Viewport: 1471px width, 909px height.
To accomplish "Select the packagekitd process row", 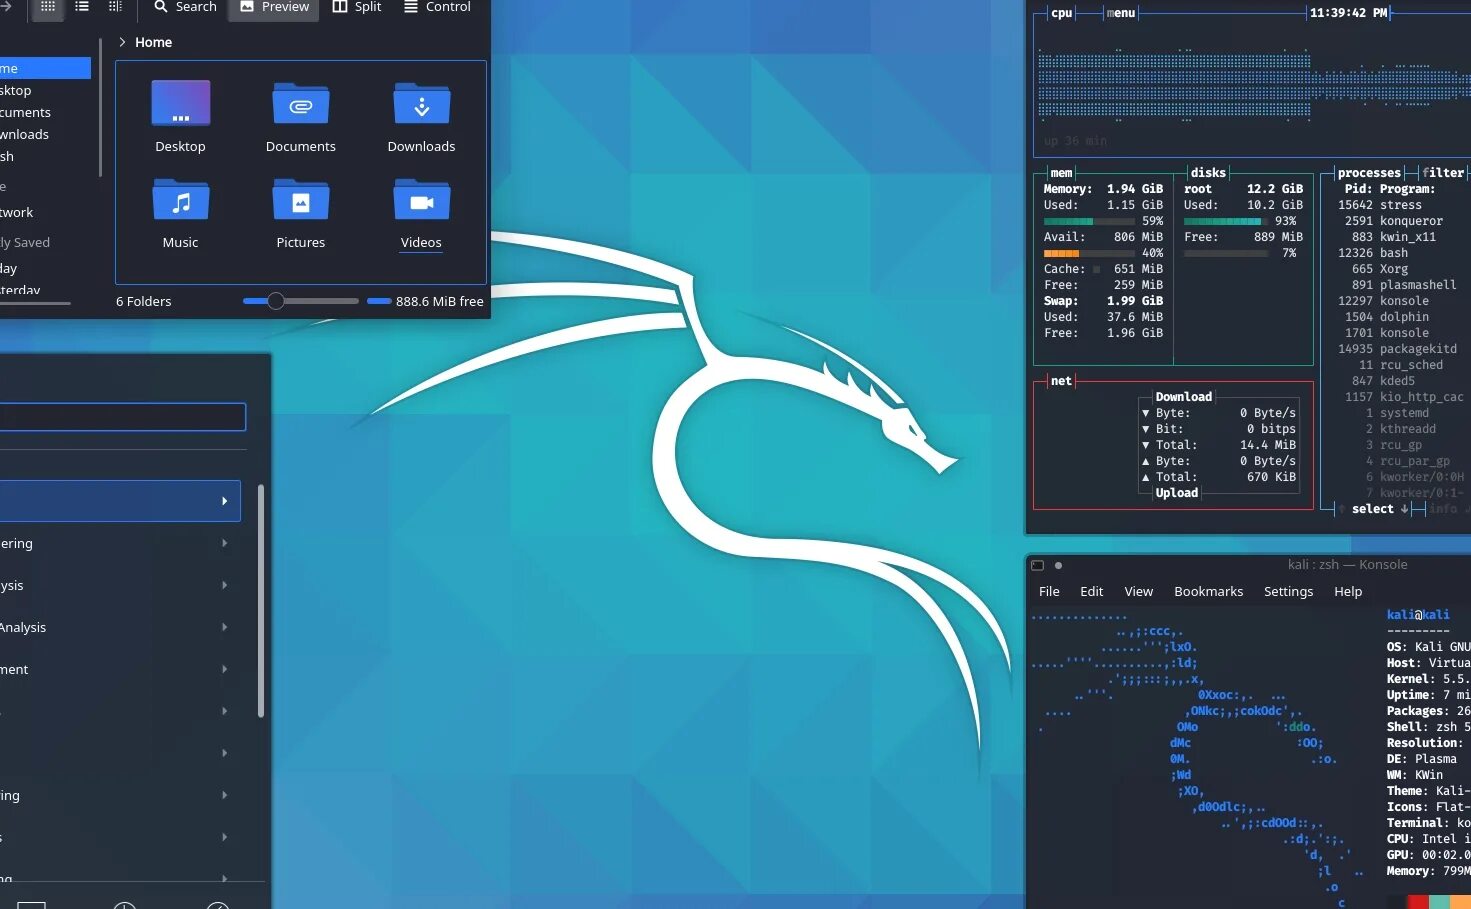I will tap(1400, 349).
